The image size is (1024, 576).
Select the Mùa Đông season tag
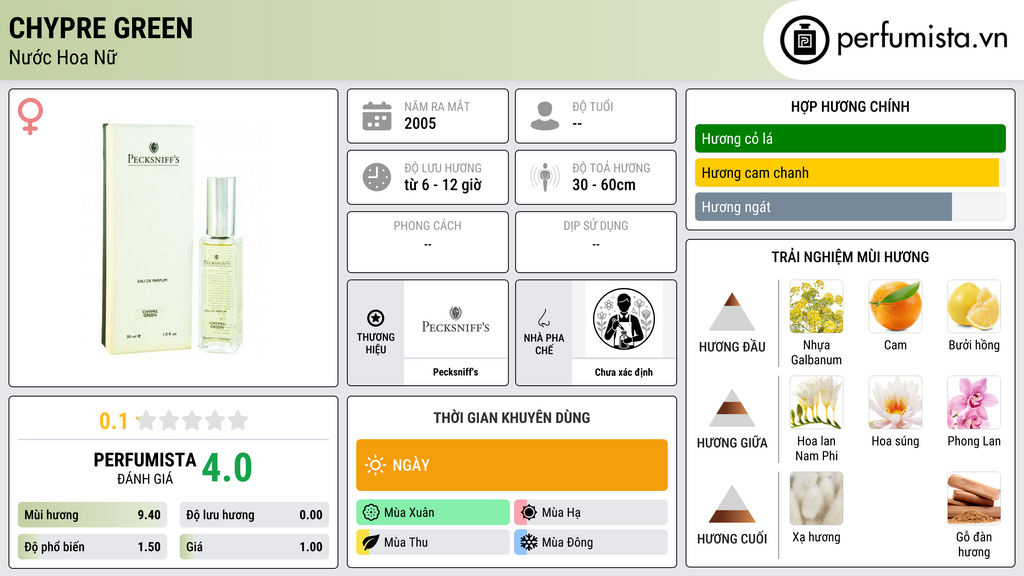(591, 543)
